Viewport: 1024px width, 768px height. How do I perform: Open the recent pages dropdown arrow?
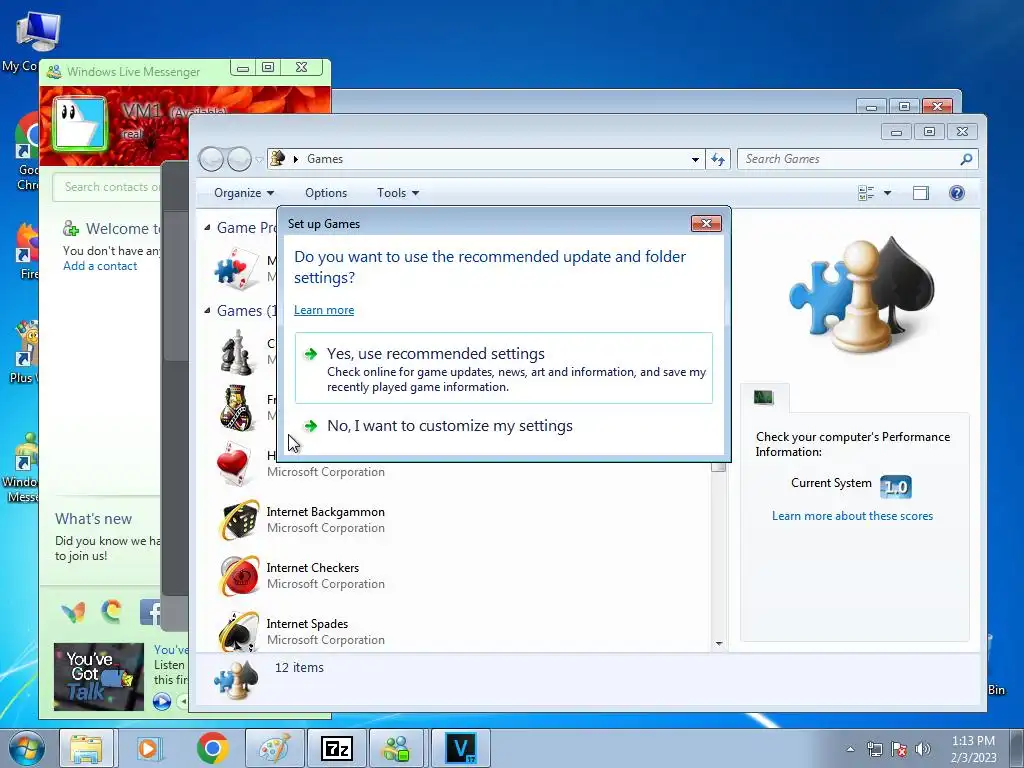[x=259, y=159]
